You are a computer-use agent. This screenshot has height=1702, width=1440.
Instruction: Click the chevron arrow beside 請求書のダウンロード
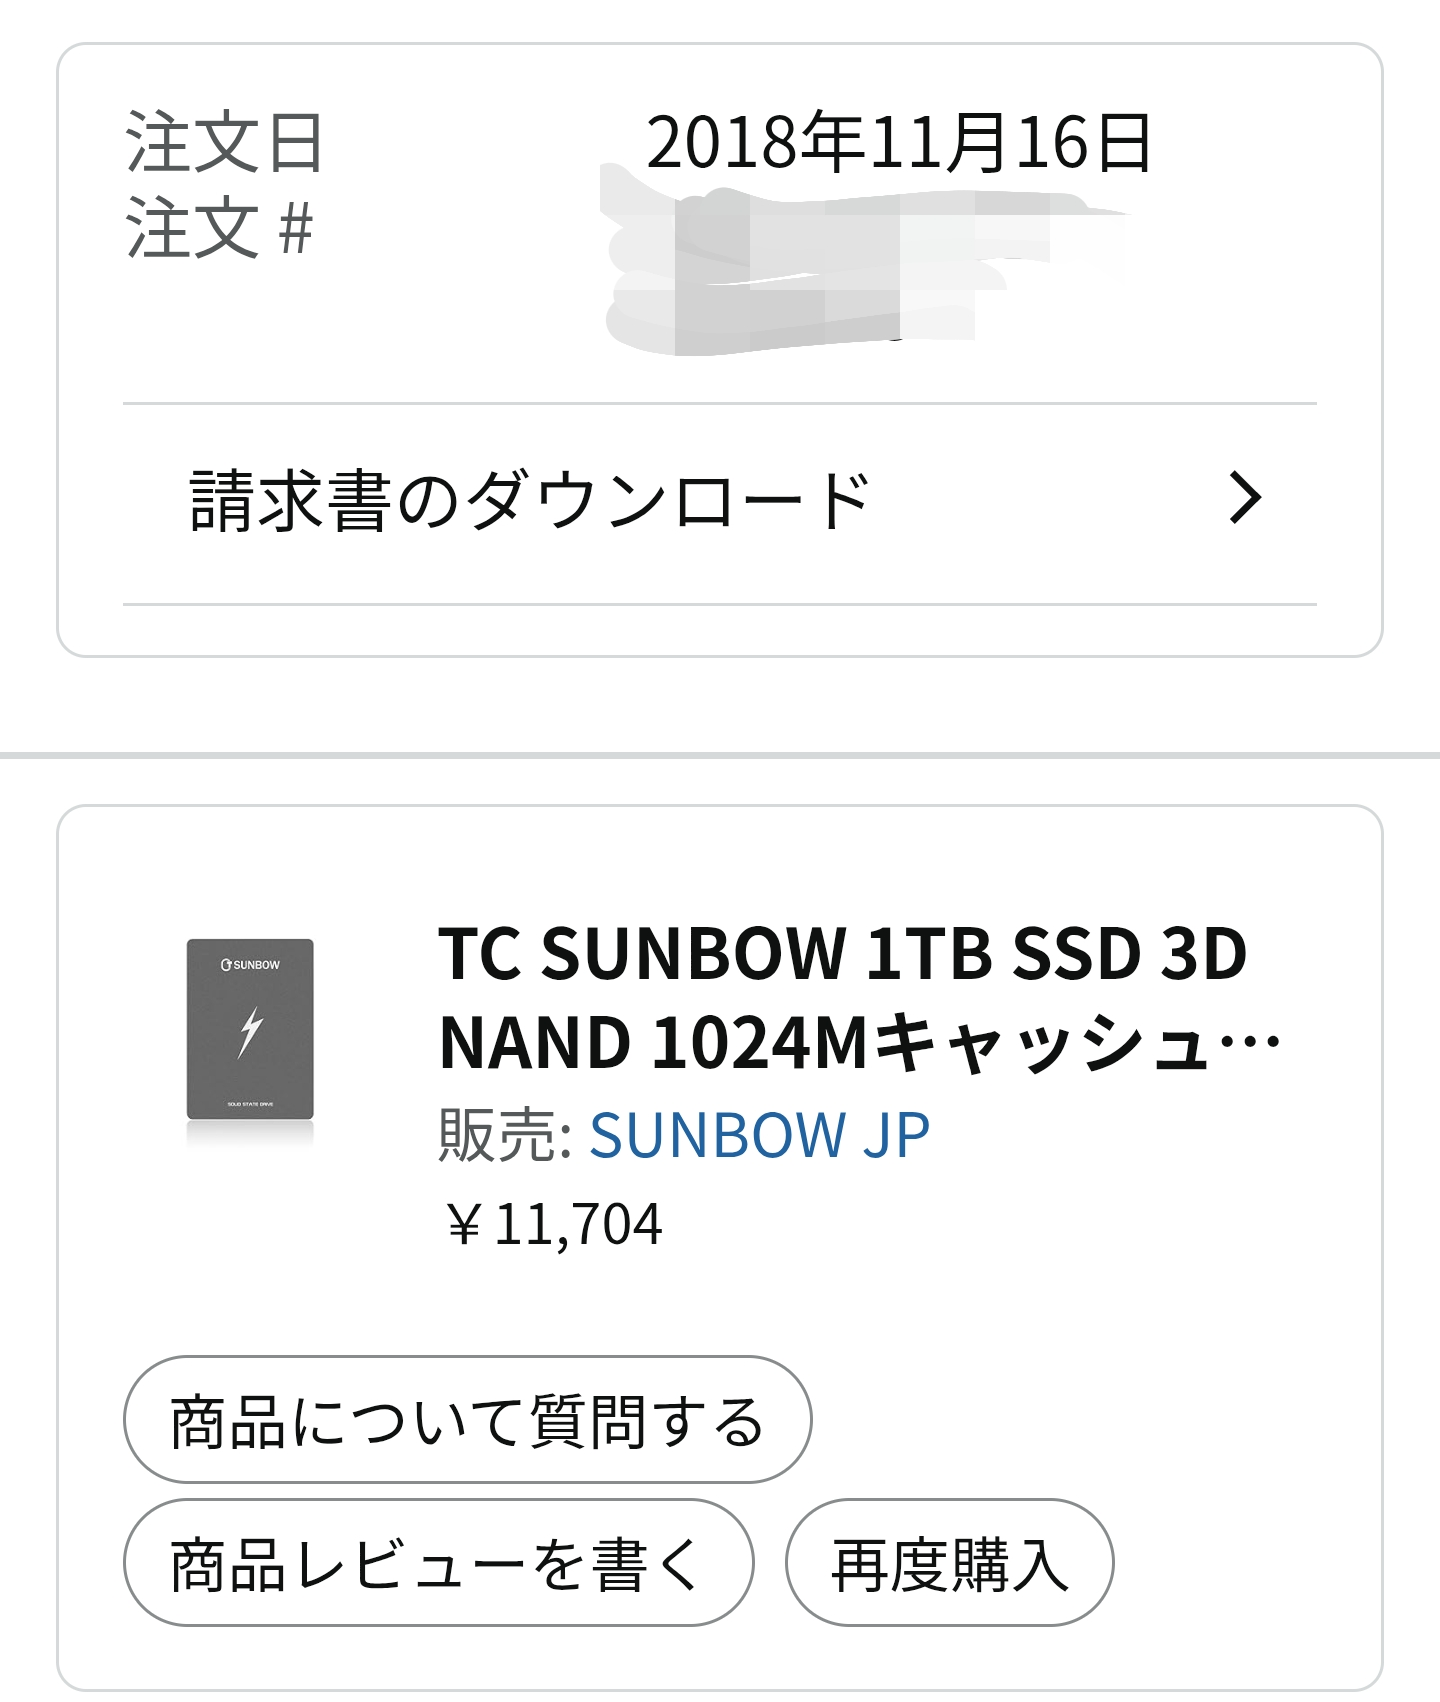click(x=1245, y=498)
